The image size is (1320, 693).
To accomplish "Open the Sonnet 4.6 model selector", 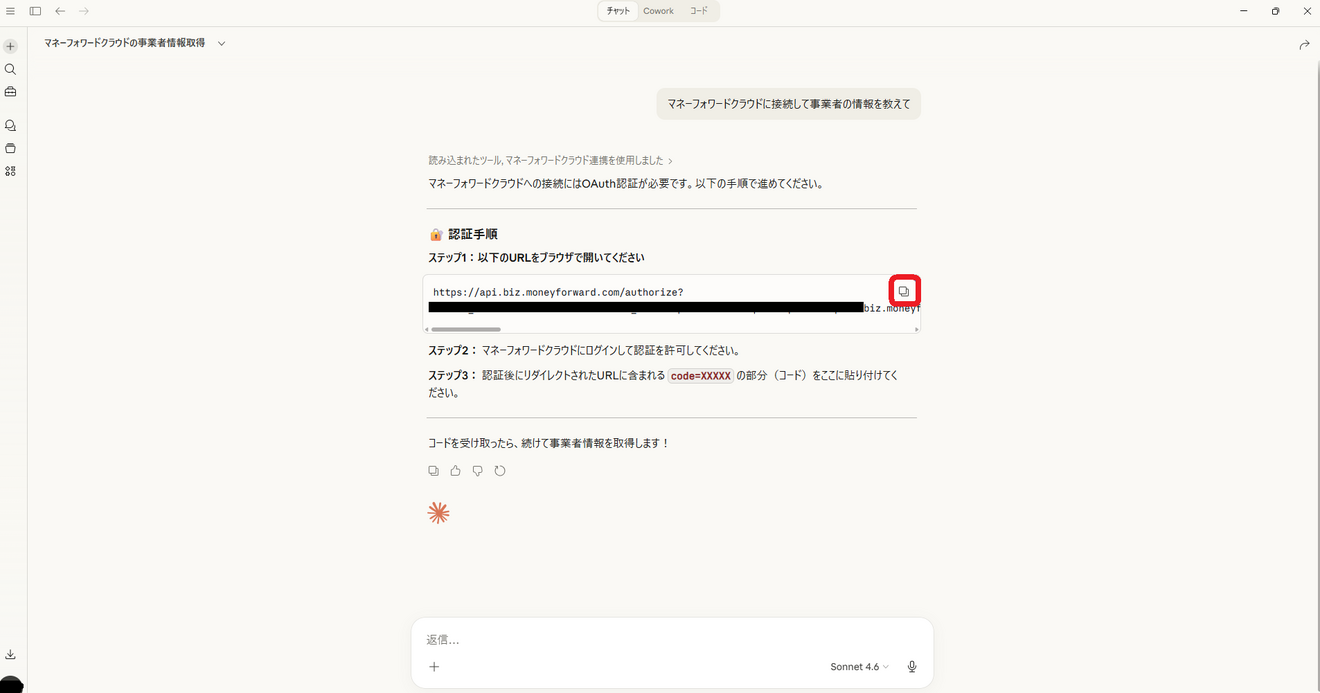I will pyautogui.click(x=859, y=667).
